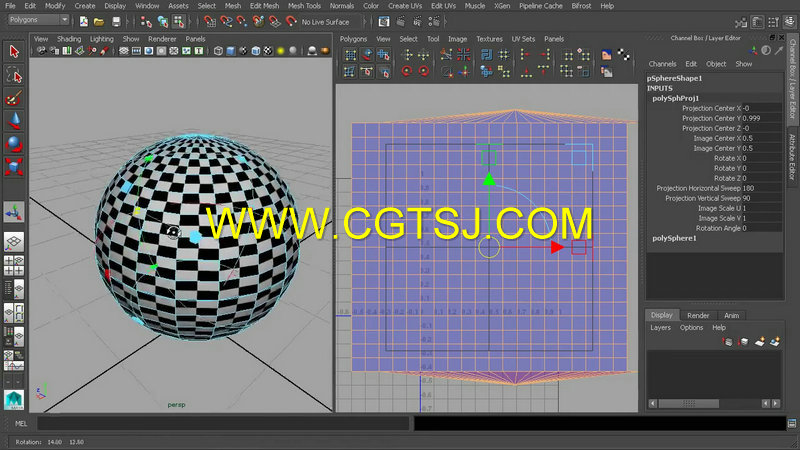Select the Display layer tab
Screen dimensions: 800x450
point(662,315)
